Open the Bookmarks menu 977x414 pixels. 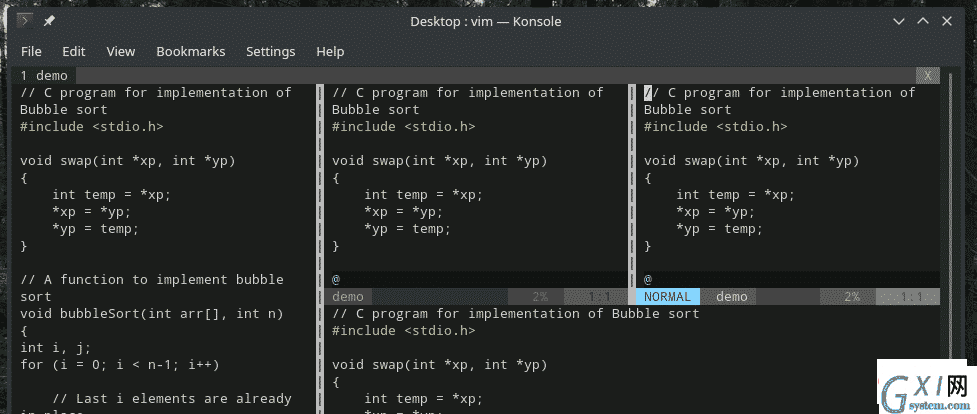click(191, 52)
